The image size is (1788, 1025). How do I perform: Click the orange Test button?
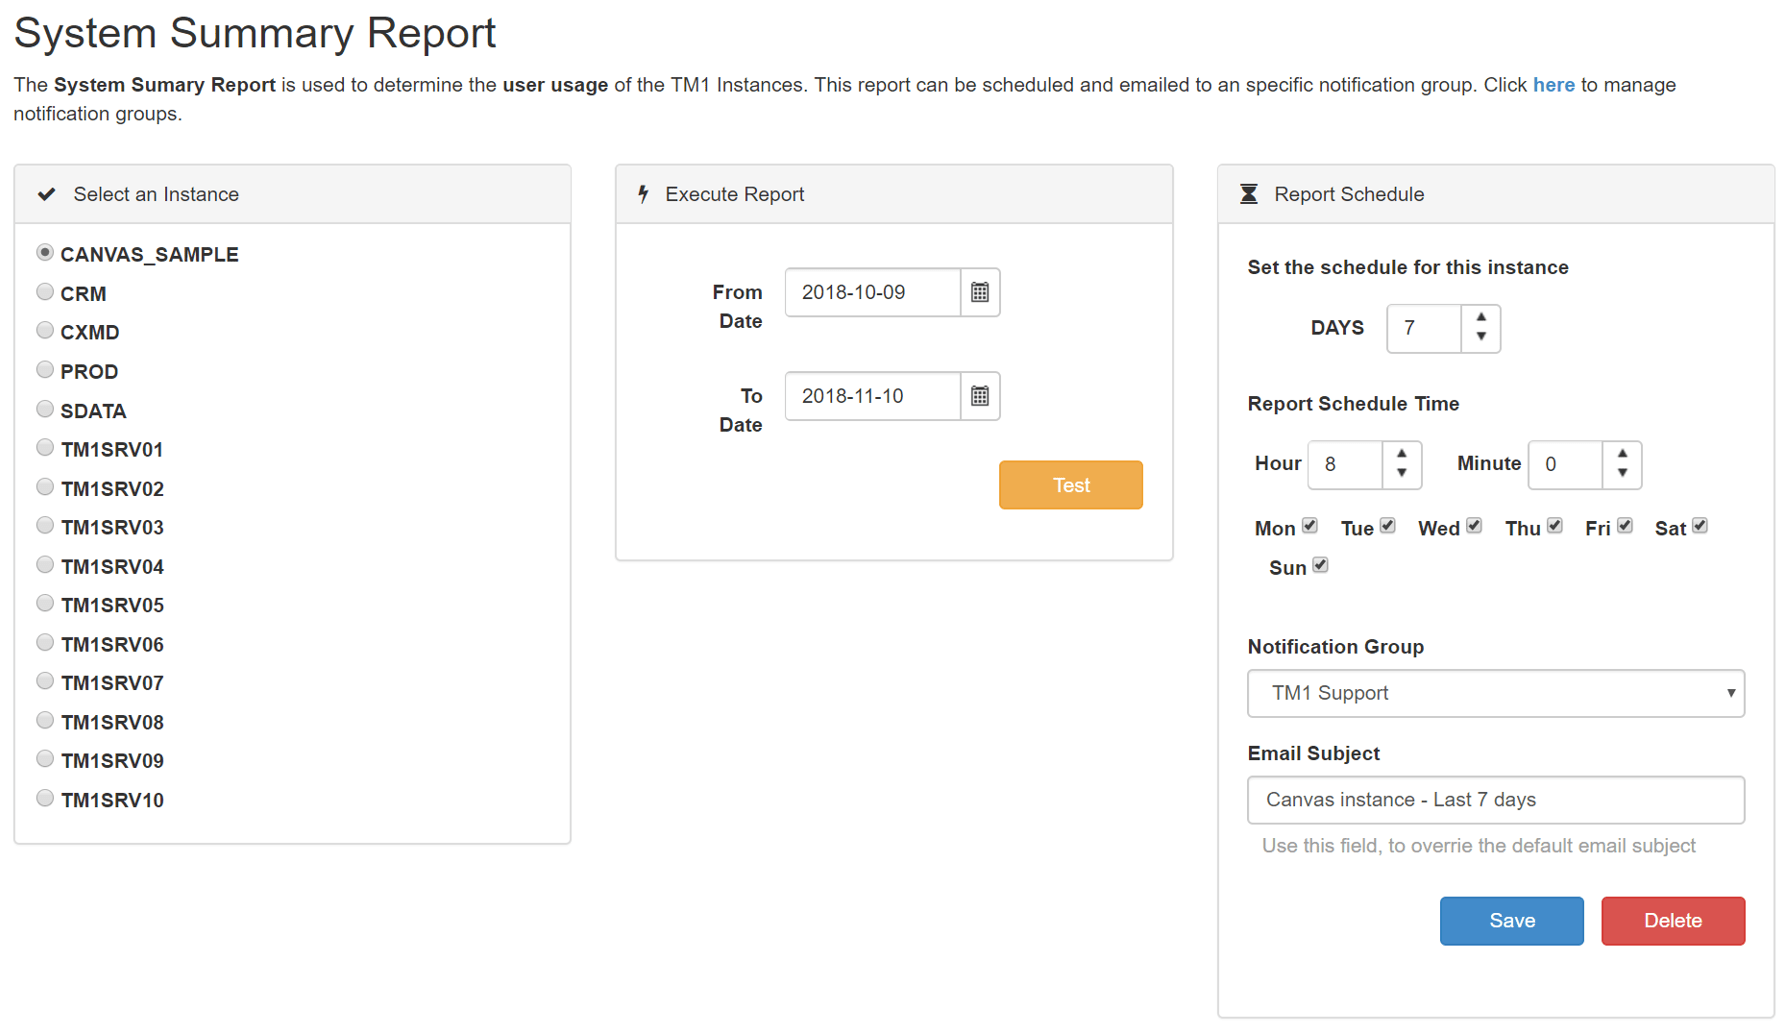(x=1071, y=485)
